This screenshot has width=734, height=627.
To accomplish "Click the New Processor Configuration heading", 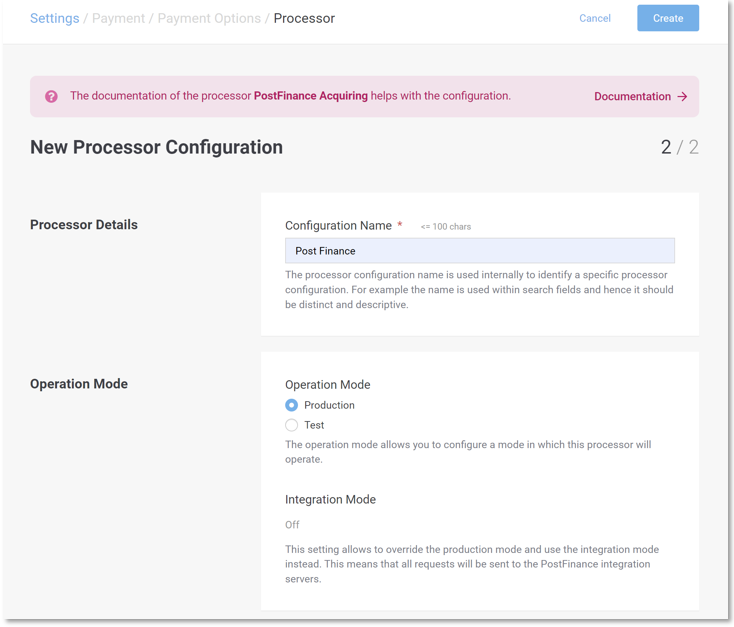I will click(x=156, y=147).
